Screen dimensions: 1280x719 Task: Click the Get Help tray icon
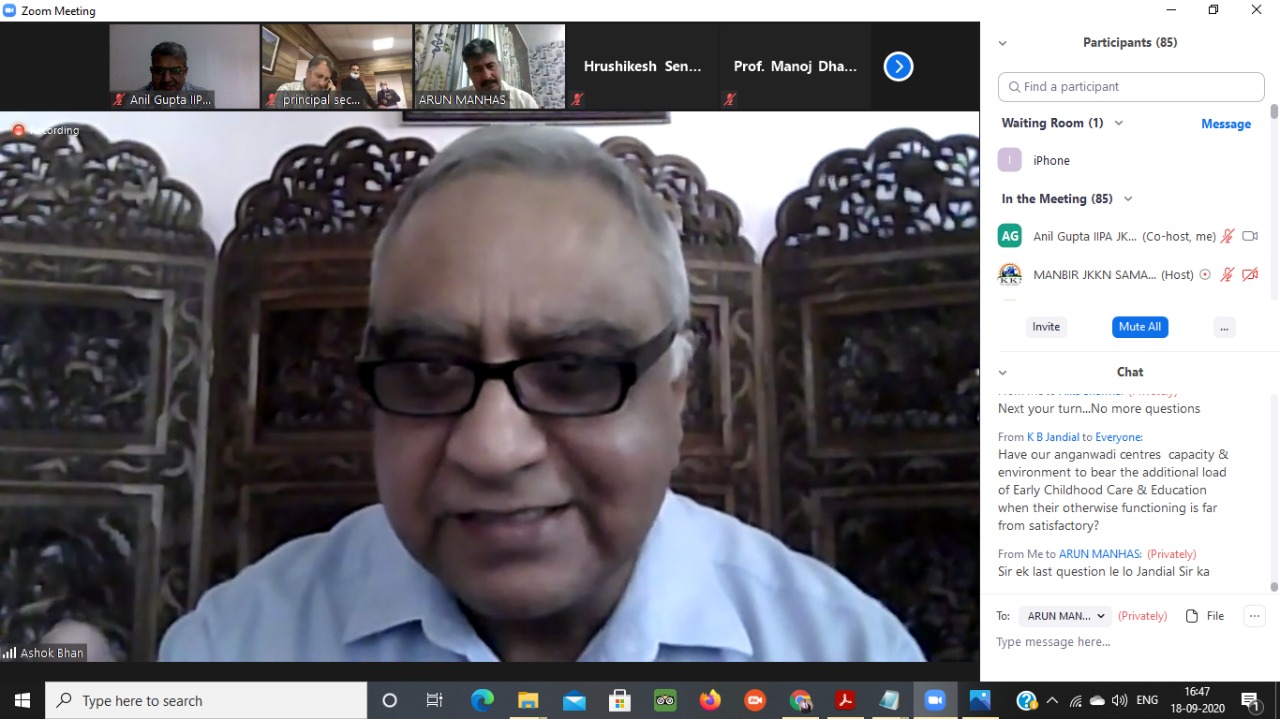pos(1026,701)
